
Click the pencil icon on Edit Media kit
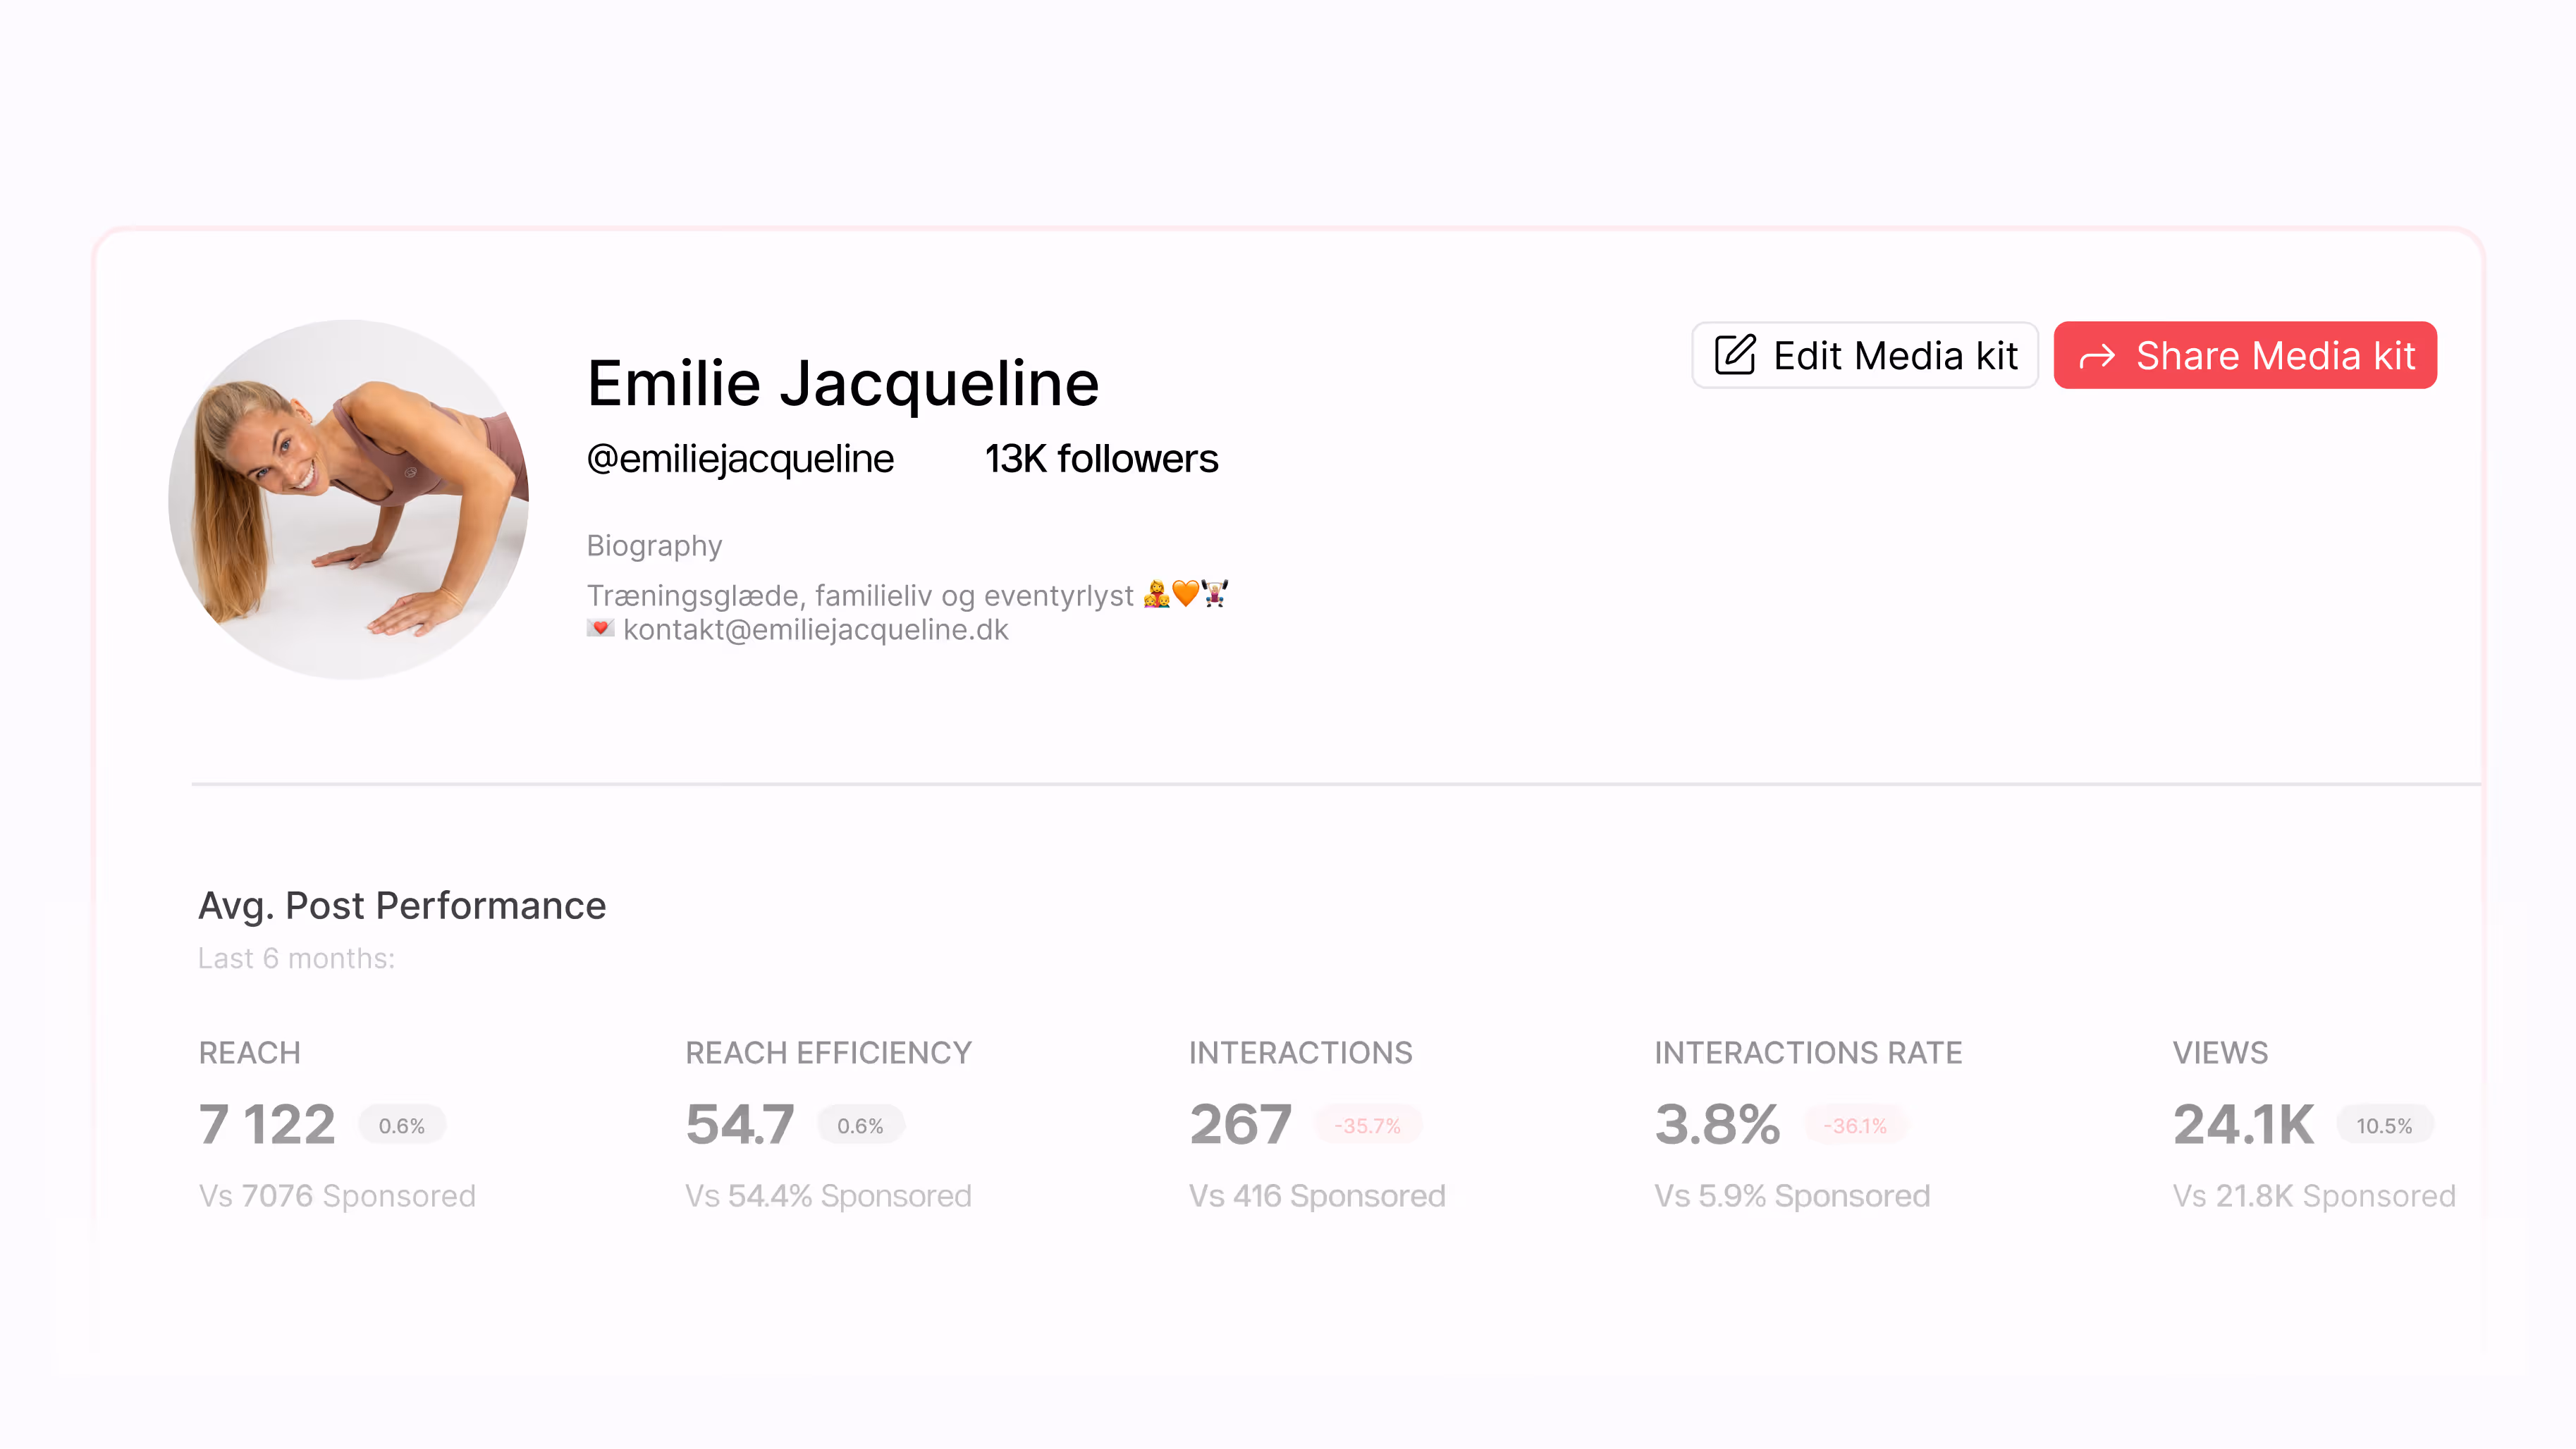1737,355
